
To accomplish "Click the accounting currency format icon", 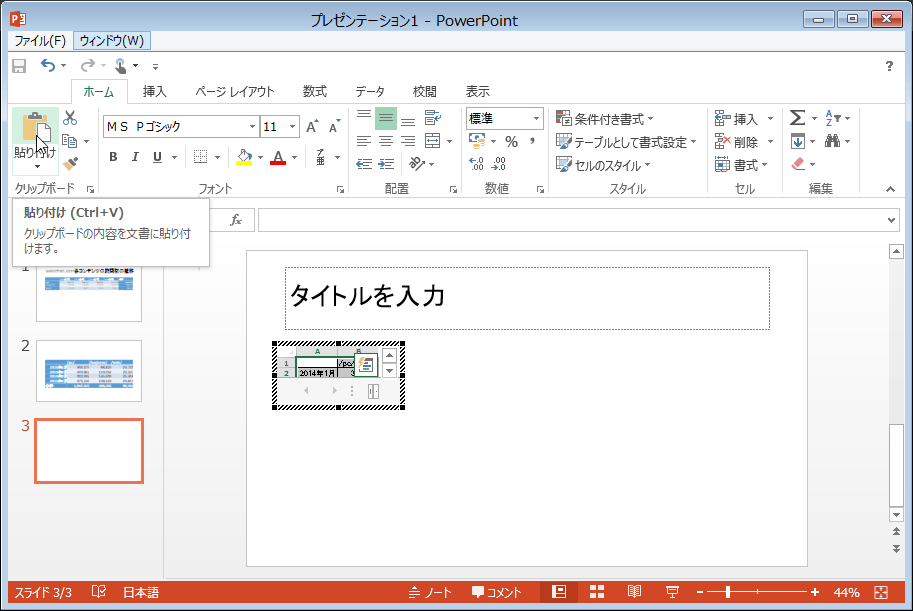I will pos(477,141).
